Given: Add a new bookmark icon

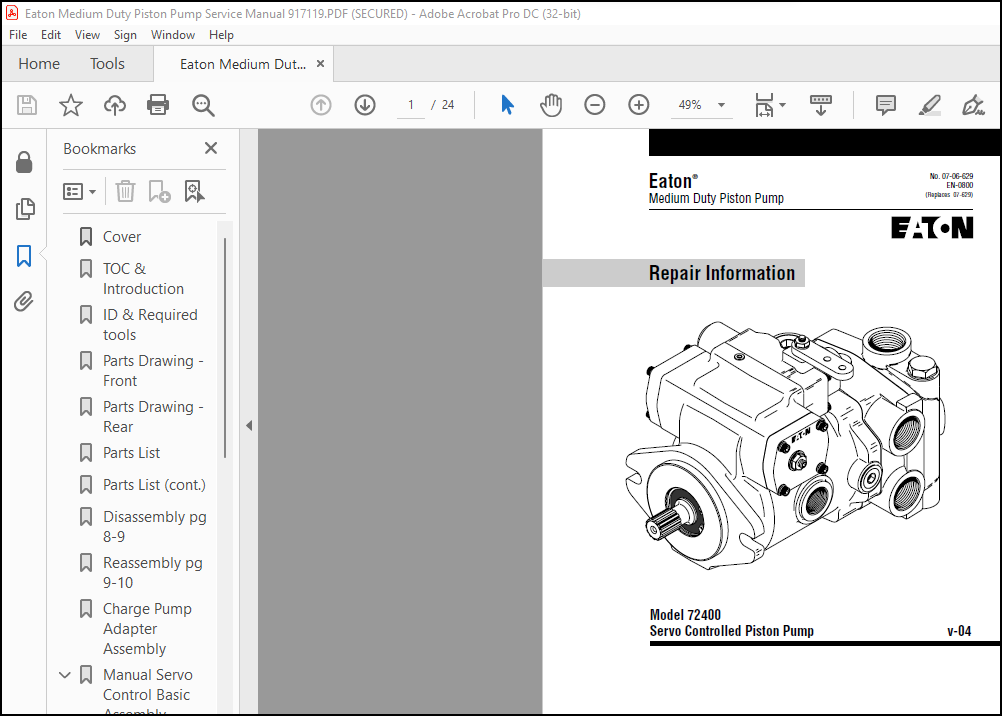Looking at the screenshot, I should pyautogui.click(x=159, y=191).
